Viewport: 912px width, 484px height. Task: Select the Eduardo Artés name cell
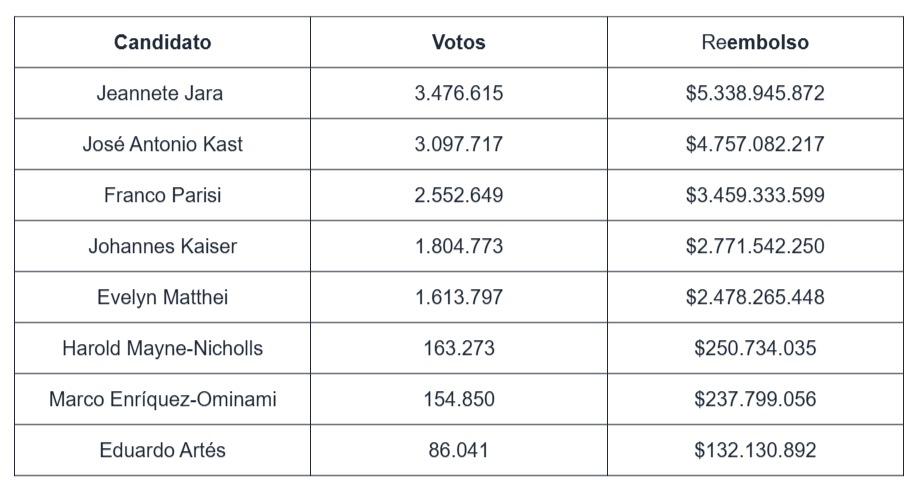(162, 450)
